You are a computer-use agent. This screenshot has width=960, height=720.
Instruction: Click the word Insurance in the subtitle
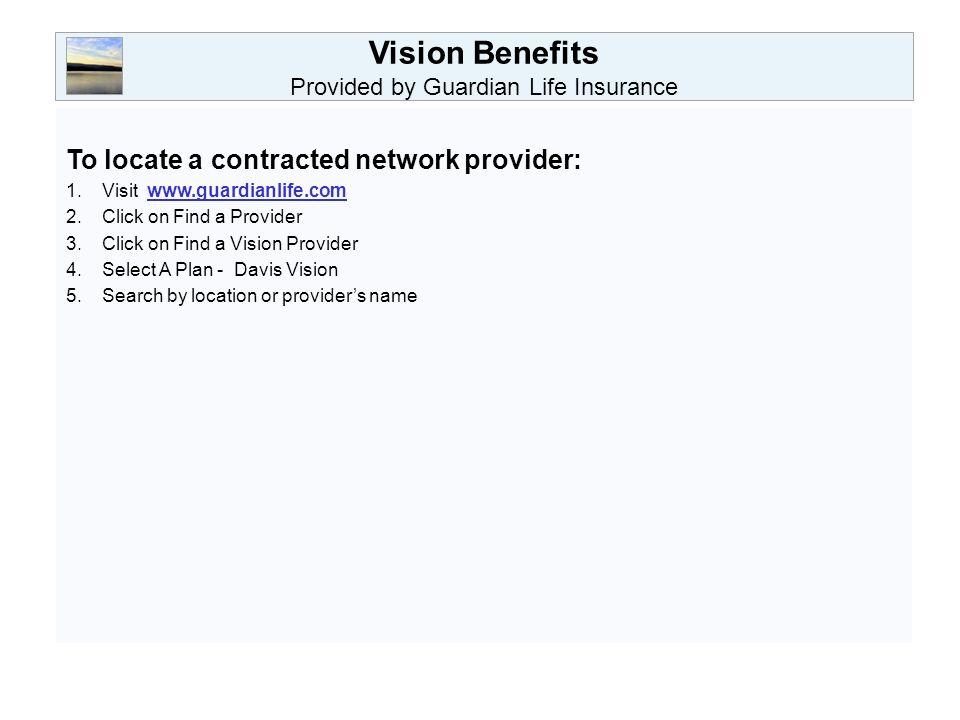[x=626, y=87]
